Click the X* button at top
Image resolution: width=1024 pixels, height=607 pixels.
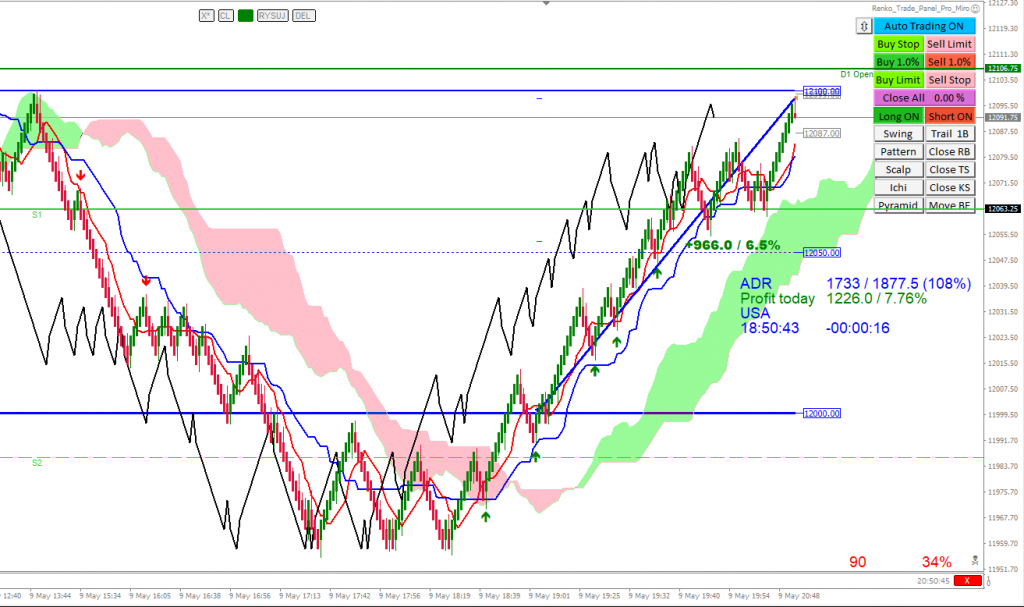(206, 16)
